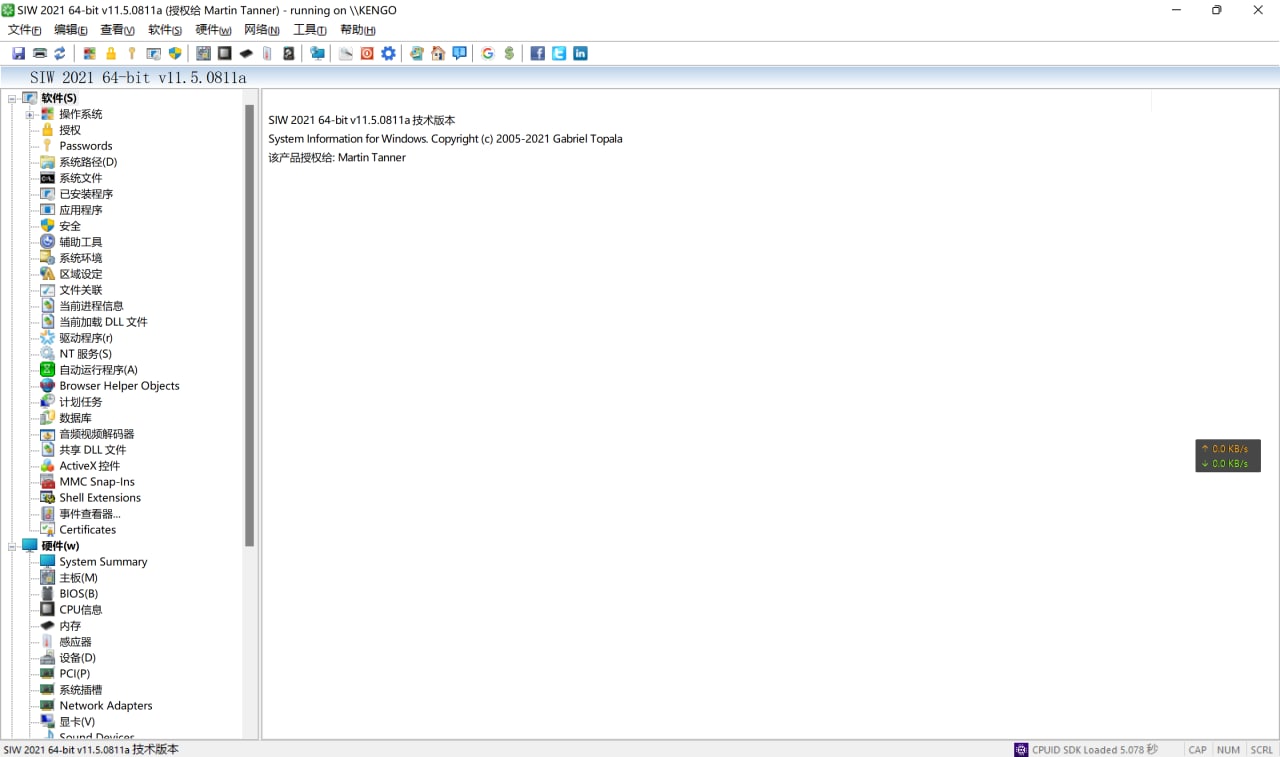Click the gray eraser-like icon before the red power icon
This screenshot has width=1280, height=757.
[346, 54]
